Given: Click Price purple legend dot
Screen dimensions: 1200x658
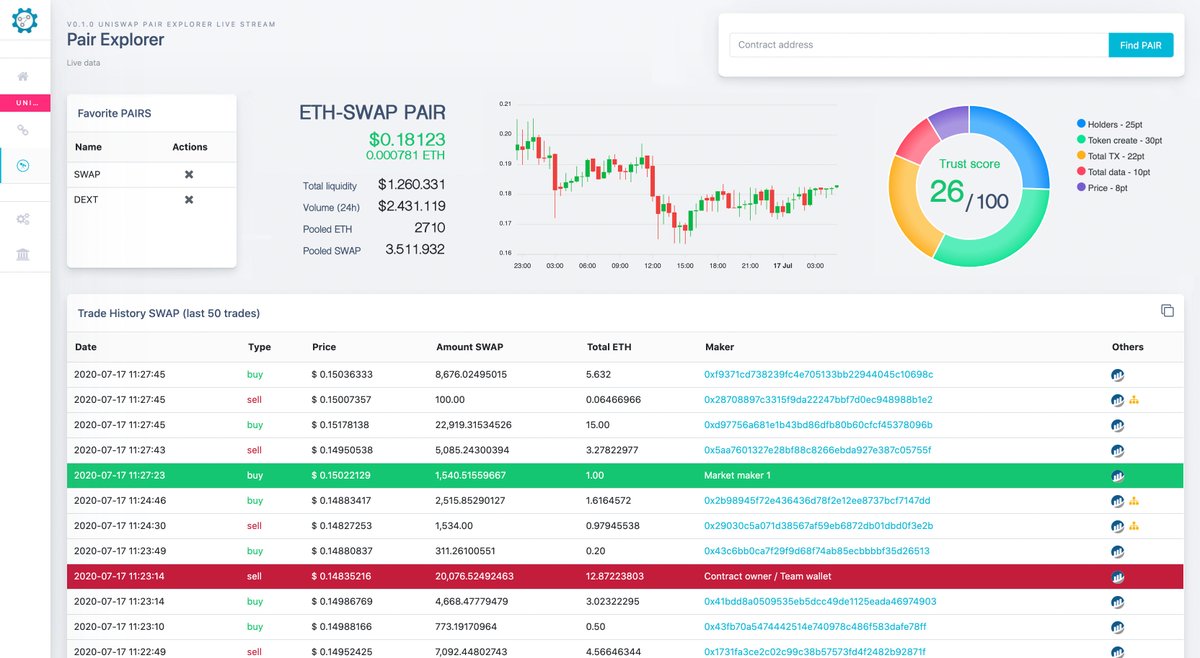Looking at the screenshot, I should tap(1081, 188).
